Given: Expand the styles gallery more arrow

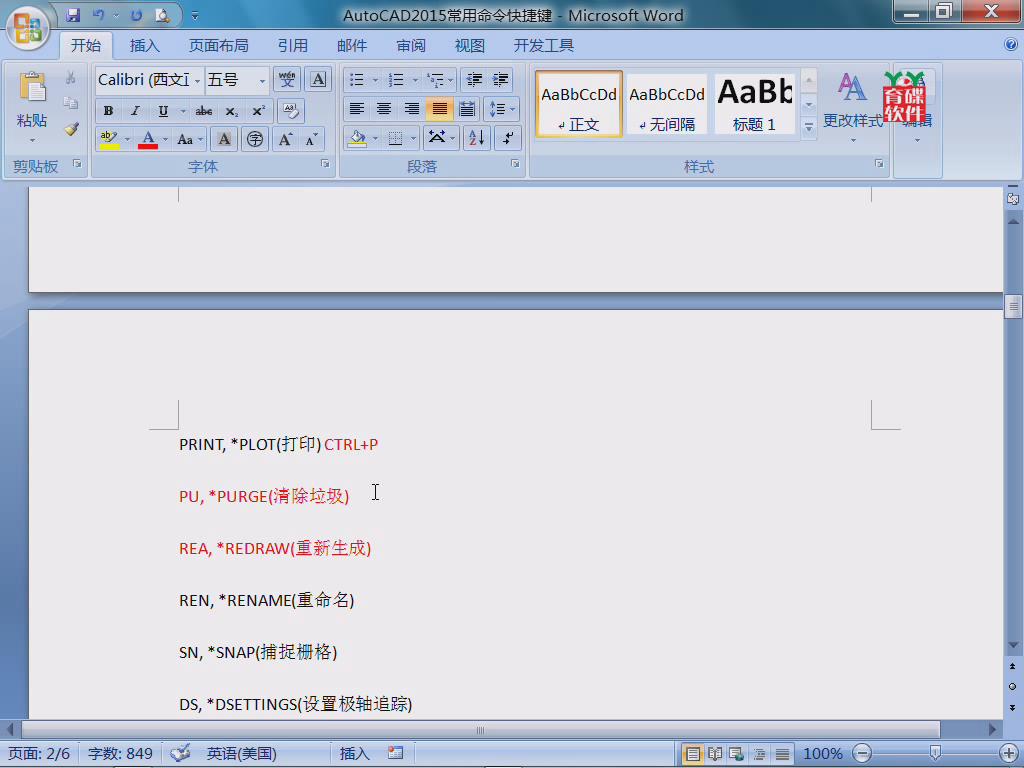Looking at the screenshot, I should tap(808, 127).
